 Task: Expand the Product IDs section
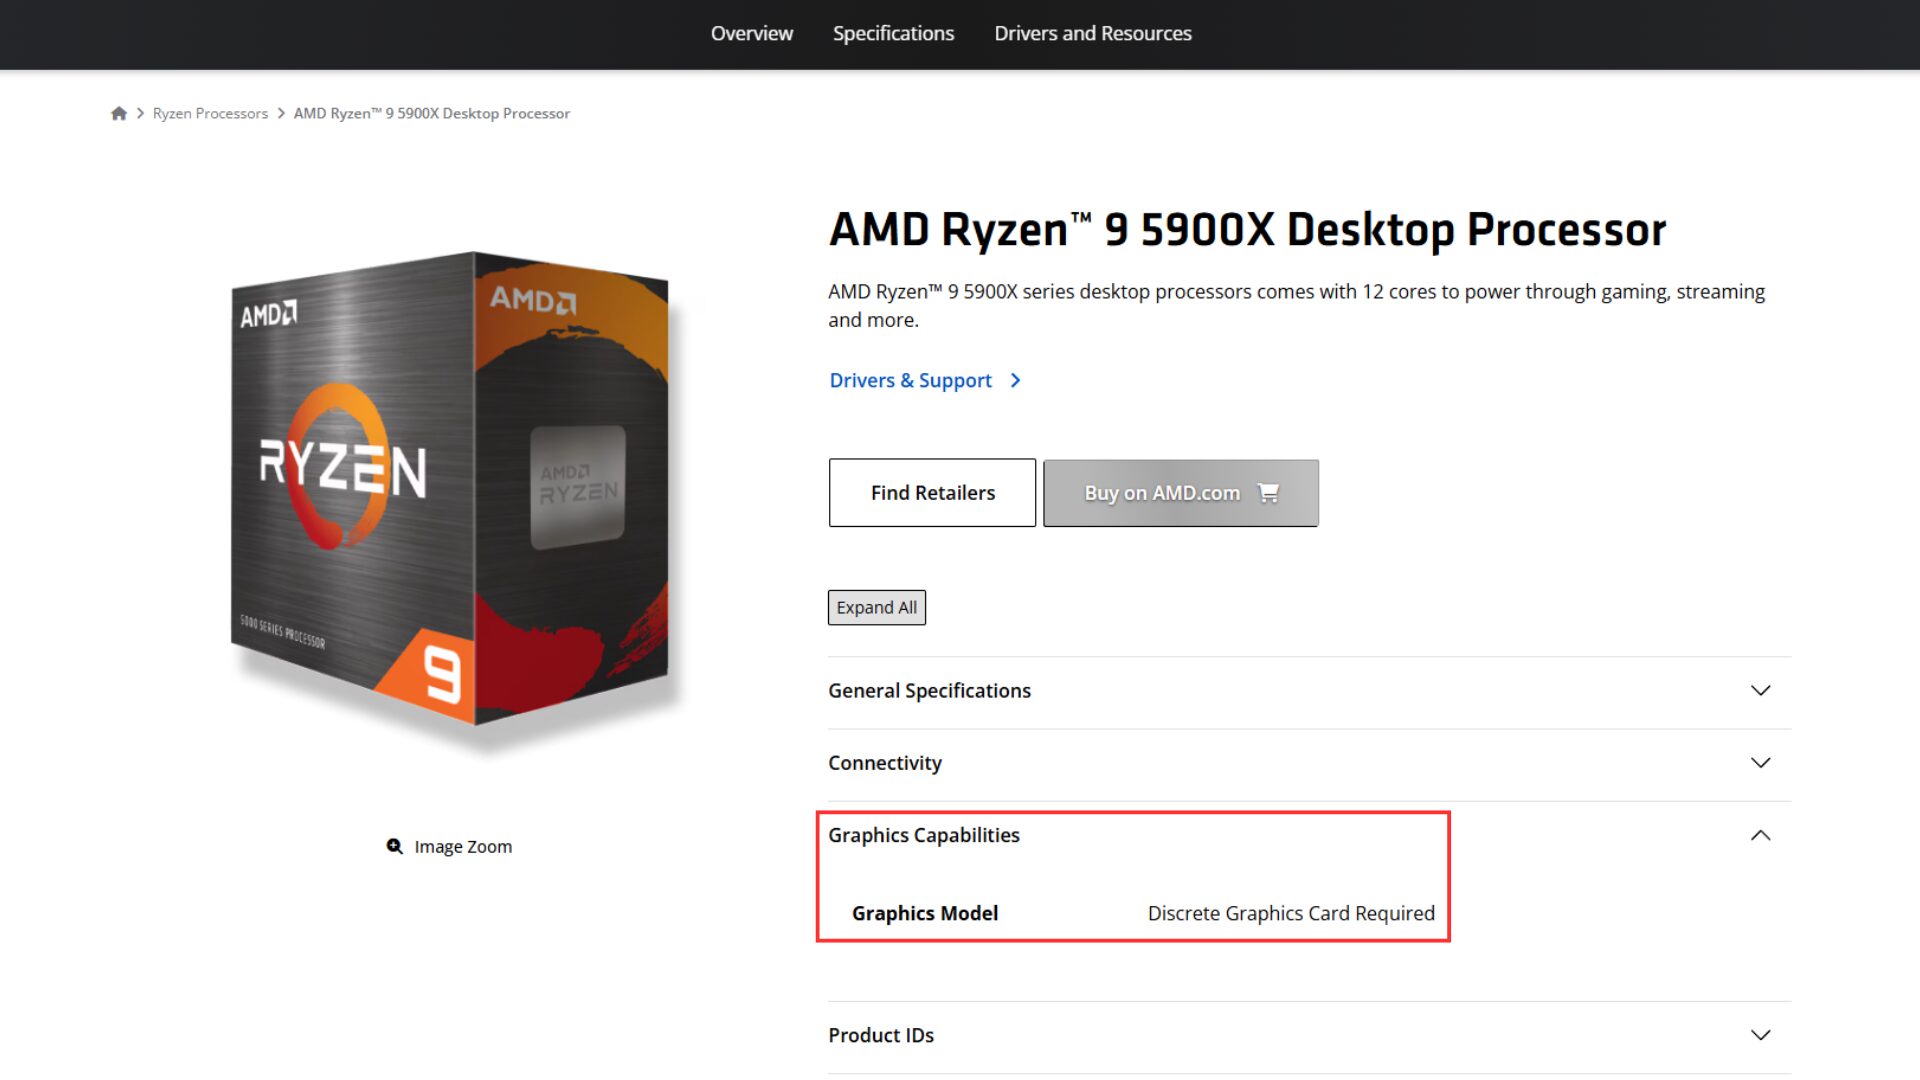(1309, 1035)
